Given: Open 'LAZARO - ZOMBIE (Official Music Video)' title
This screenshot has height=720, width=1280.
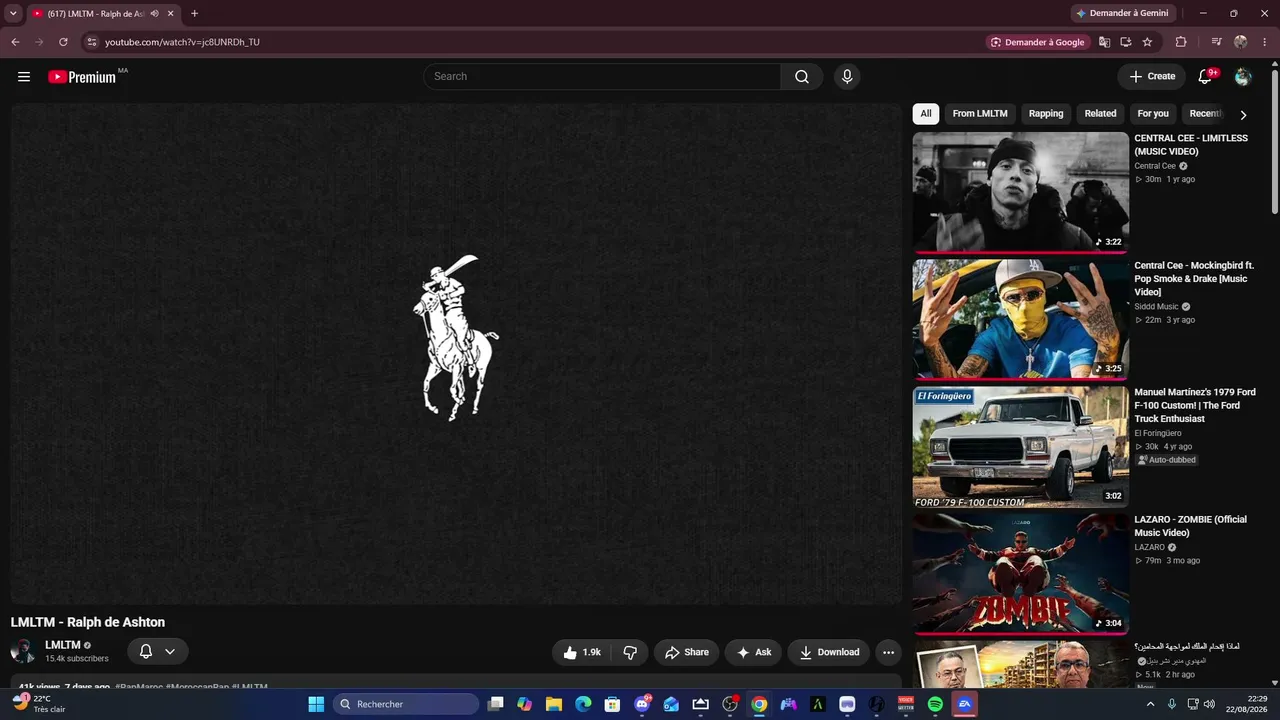Looking at the screenshot, I should tap(1190, 526).
